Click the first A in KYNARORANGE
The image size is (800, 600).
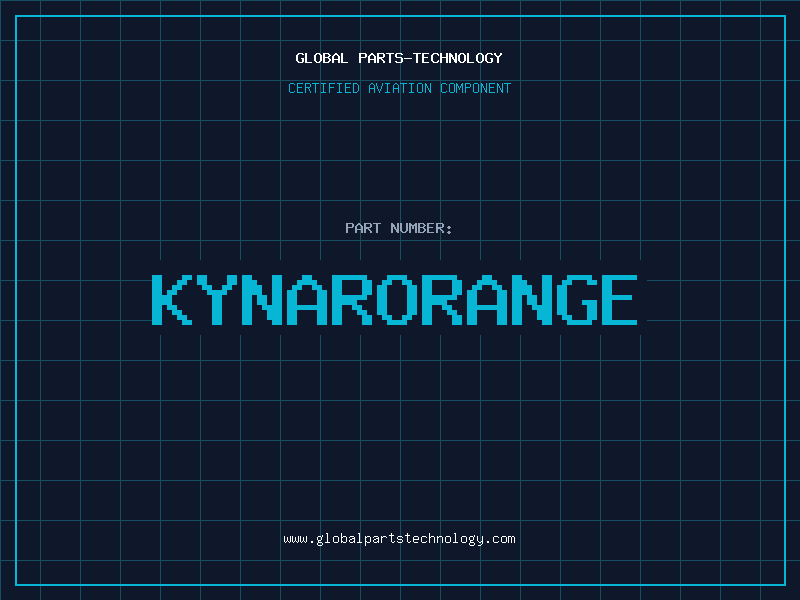pyautogui.click(x=305, y=299)
